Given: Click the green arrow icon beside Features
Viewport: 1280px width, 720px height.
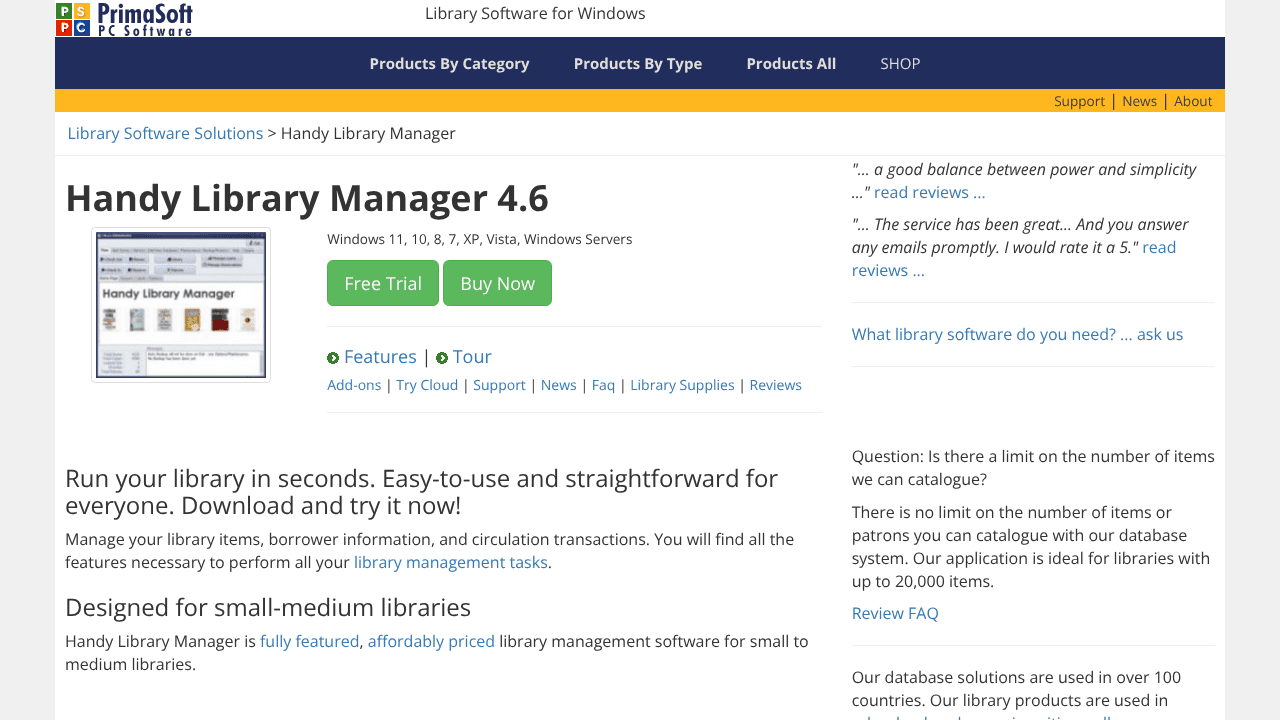Looking at the screenshot, I should point(333,358).
